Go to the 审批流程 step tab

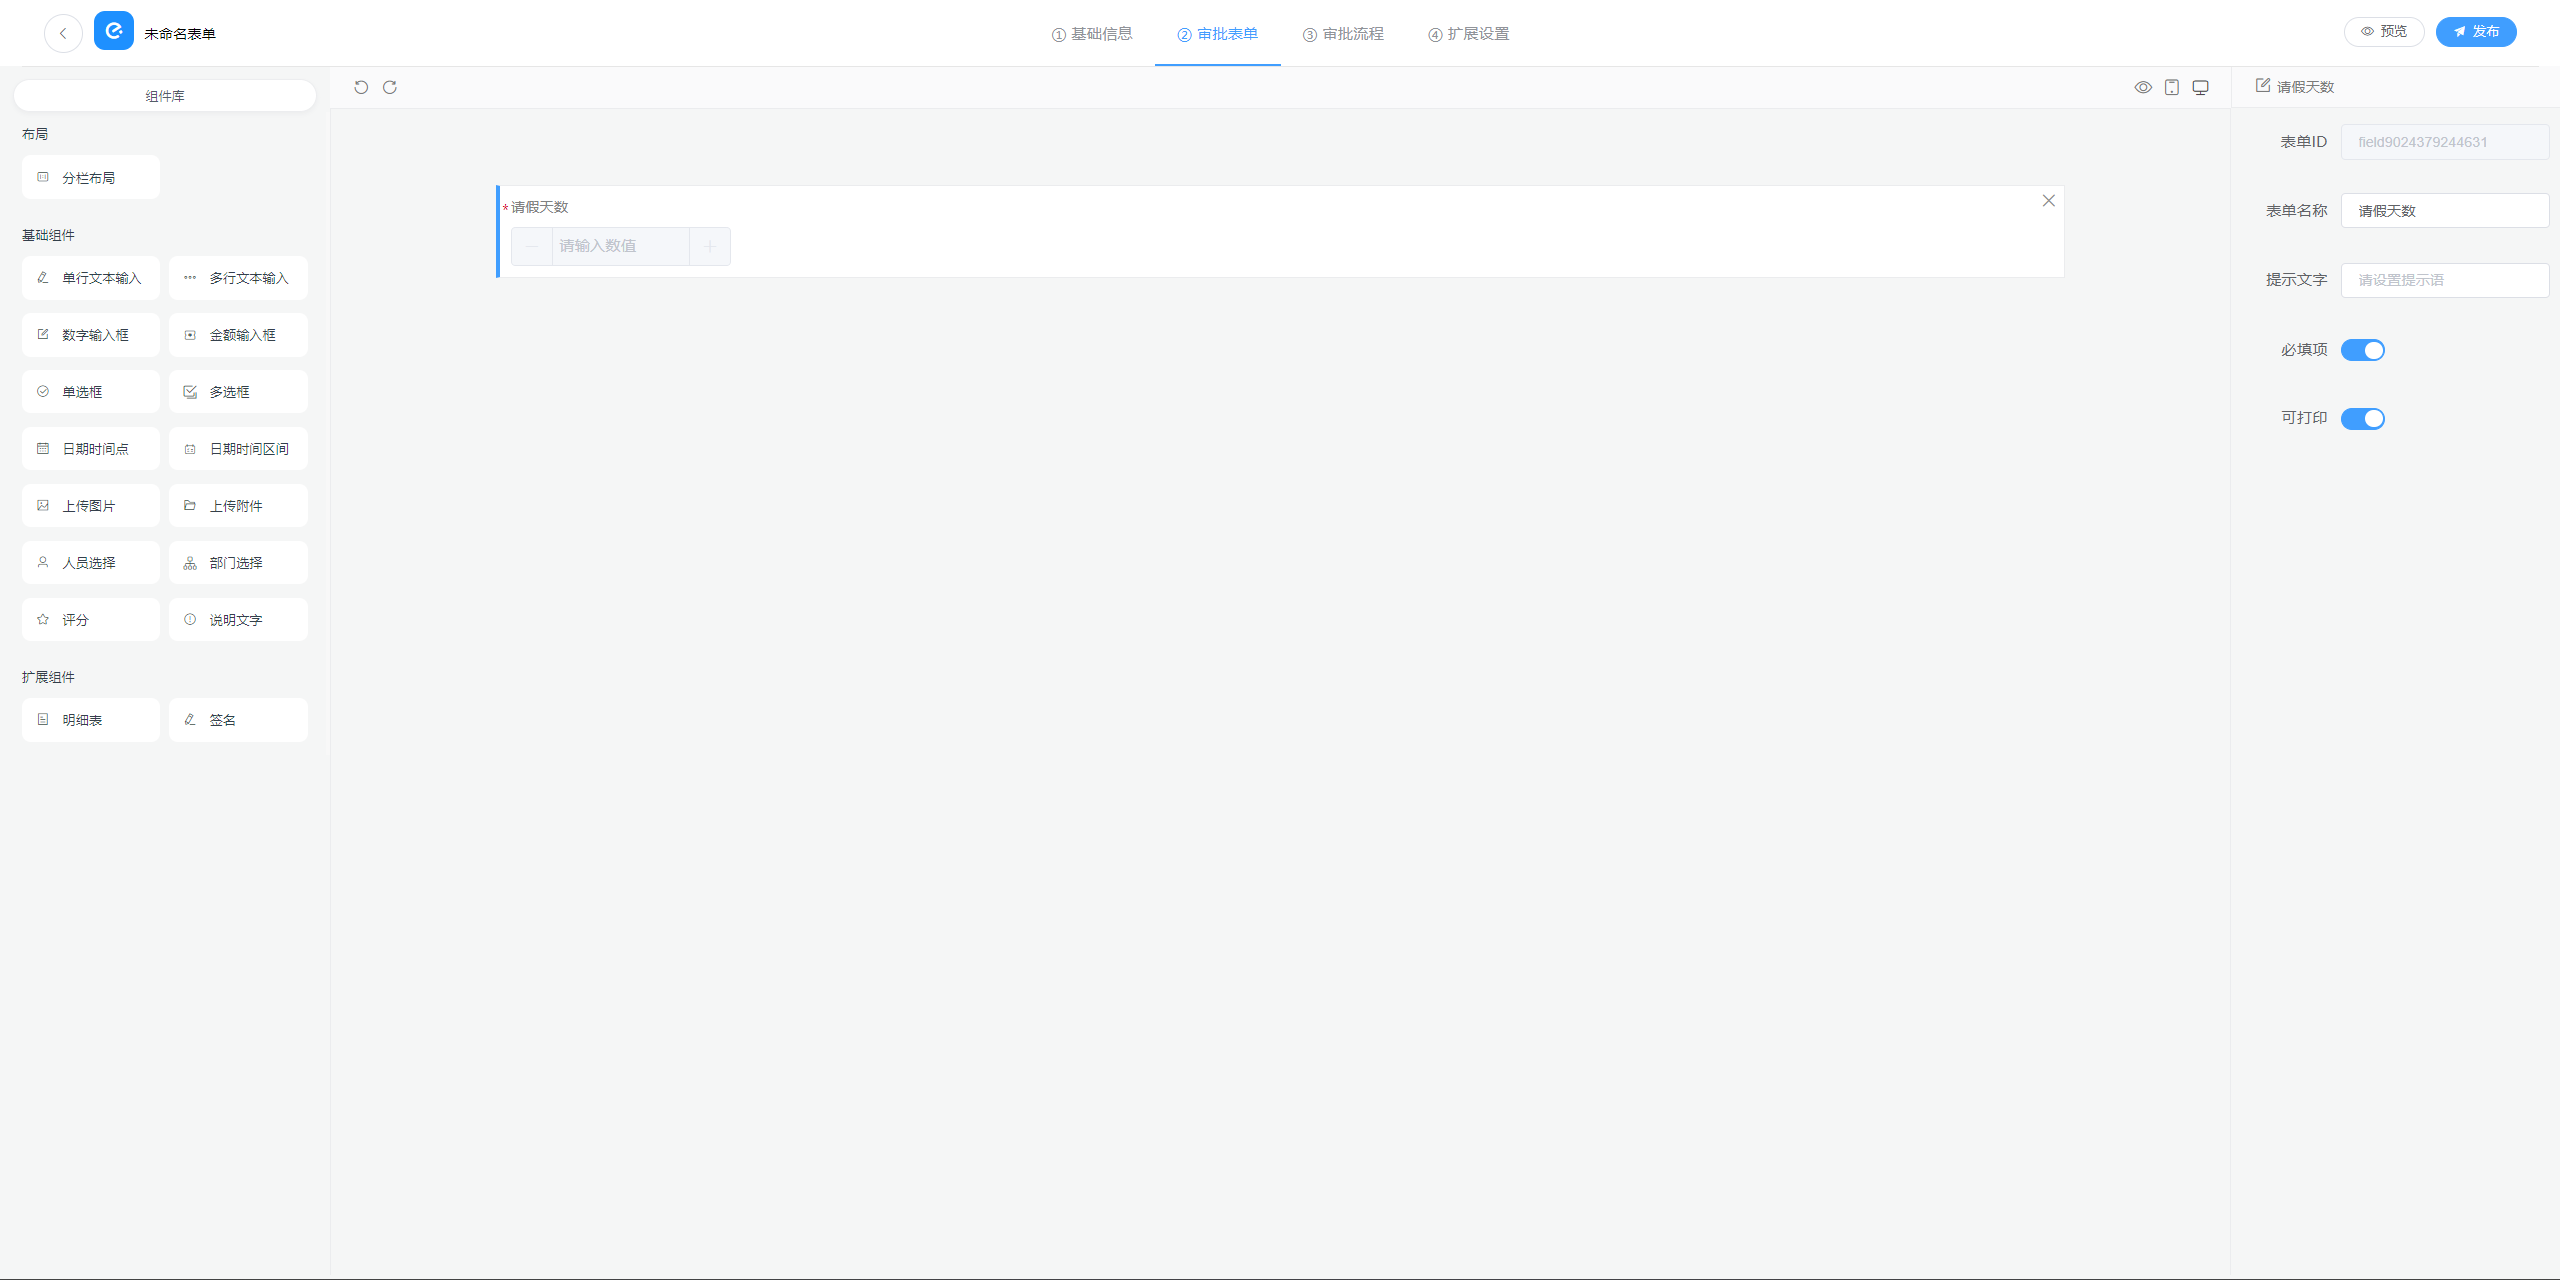pyautogui.click(x=1343, y=34)
